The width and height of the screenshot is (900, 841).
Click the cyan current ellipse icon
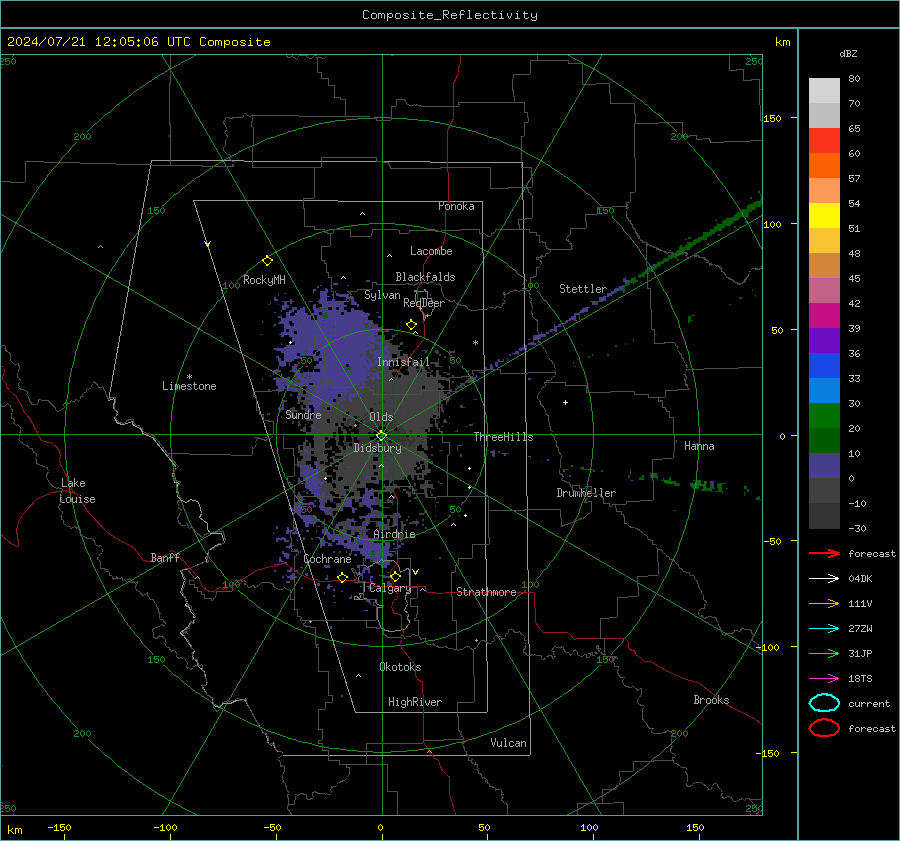click(x=824, y=703)
